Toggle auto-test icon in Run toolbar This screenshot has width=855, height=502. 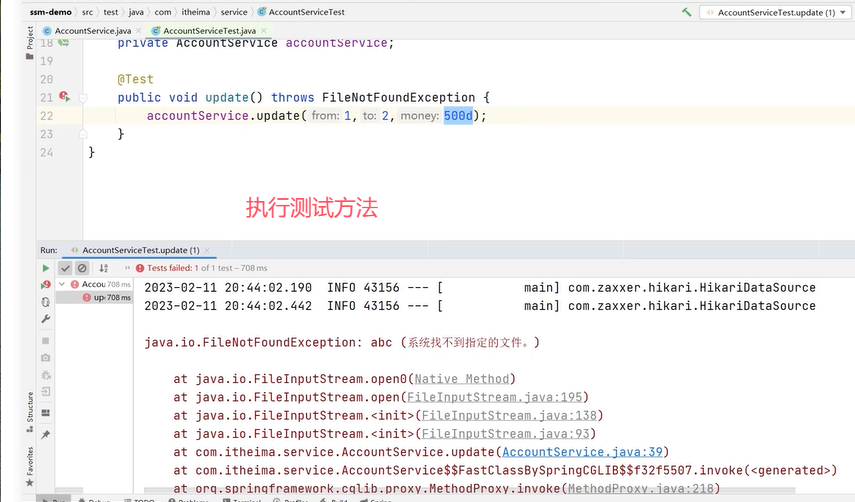click(x=46, y=302)
